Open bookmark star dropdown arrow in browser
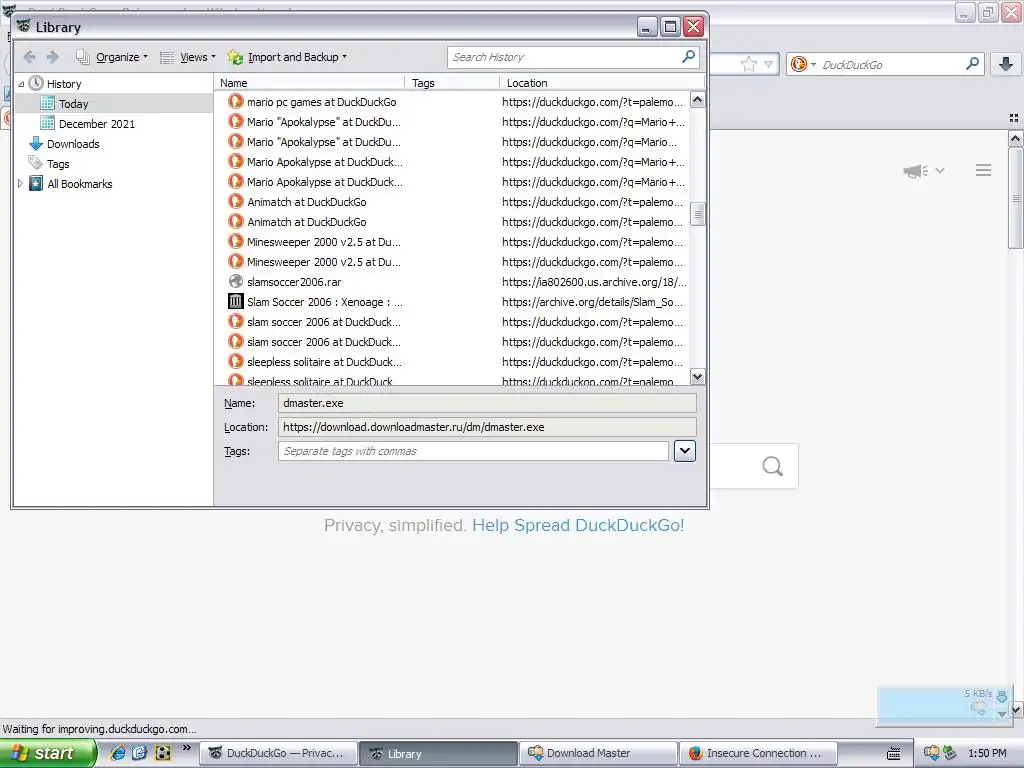 769,64
